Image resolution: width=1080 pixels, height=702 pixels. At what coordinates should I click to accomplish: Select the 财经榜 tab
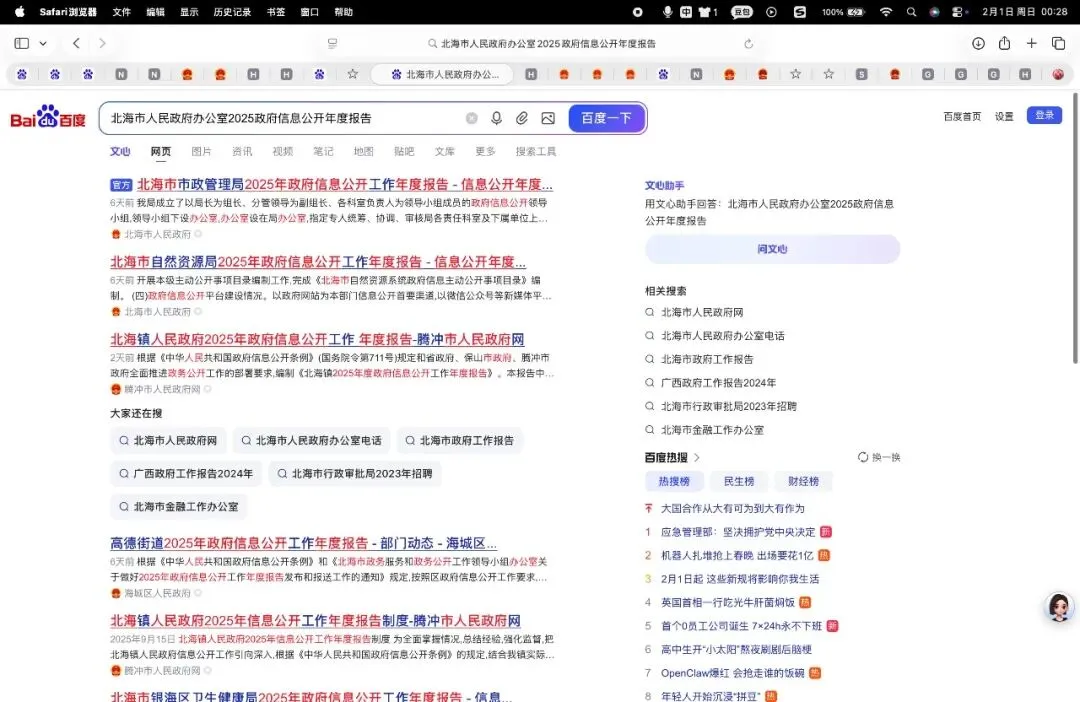(x=803, y=482)
